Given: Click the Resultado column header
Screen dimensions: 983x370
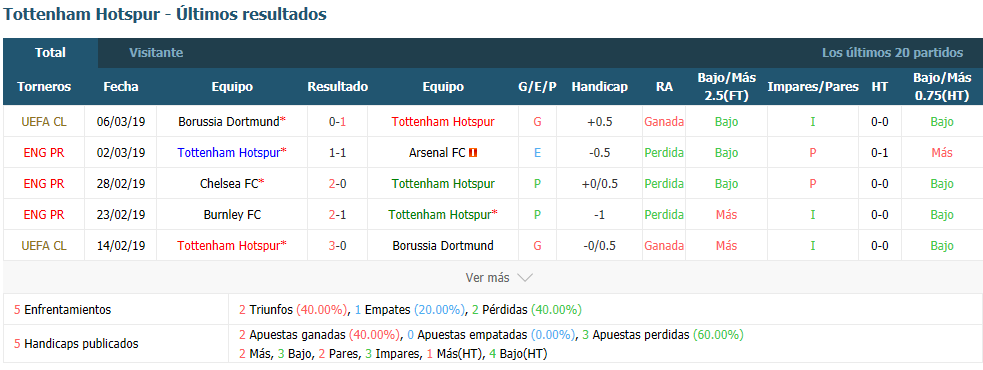Looking at the screenshot, I should pyautogui.click(x=337, y=87).
